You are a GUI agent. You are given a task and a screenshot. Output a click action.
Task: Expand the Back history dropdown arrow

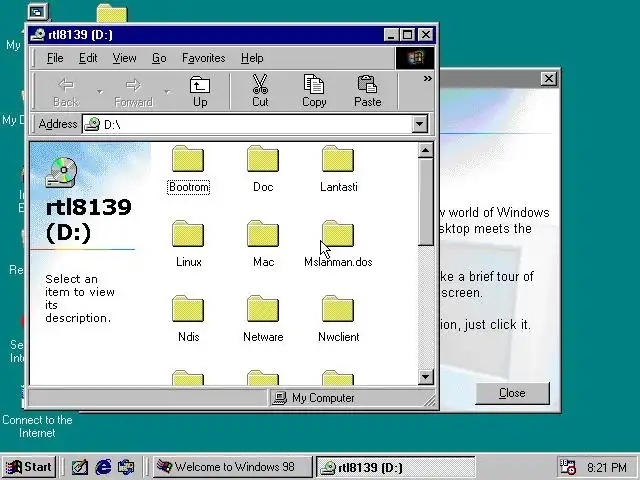[x=100, y=91]
